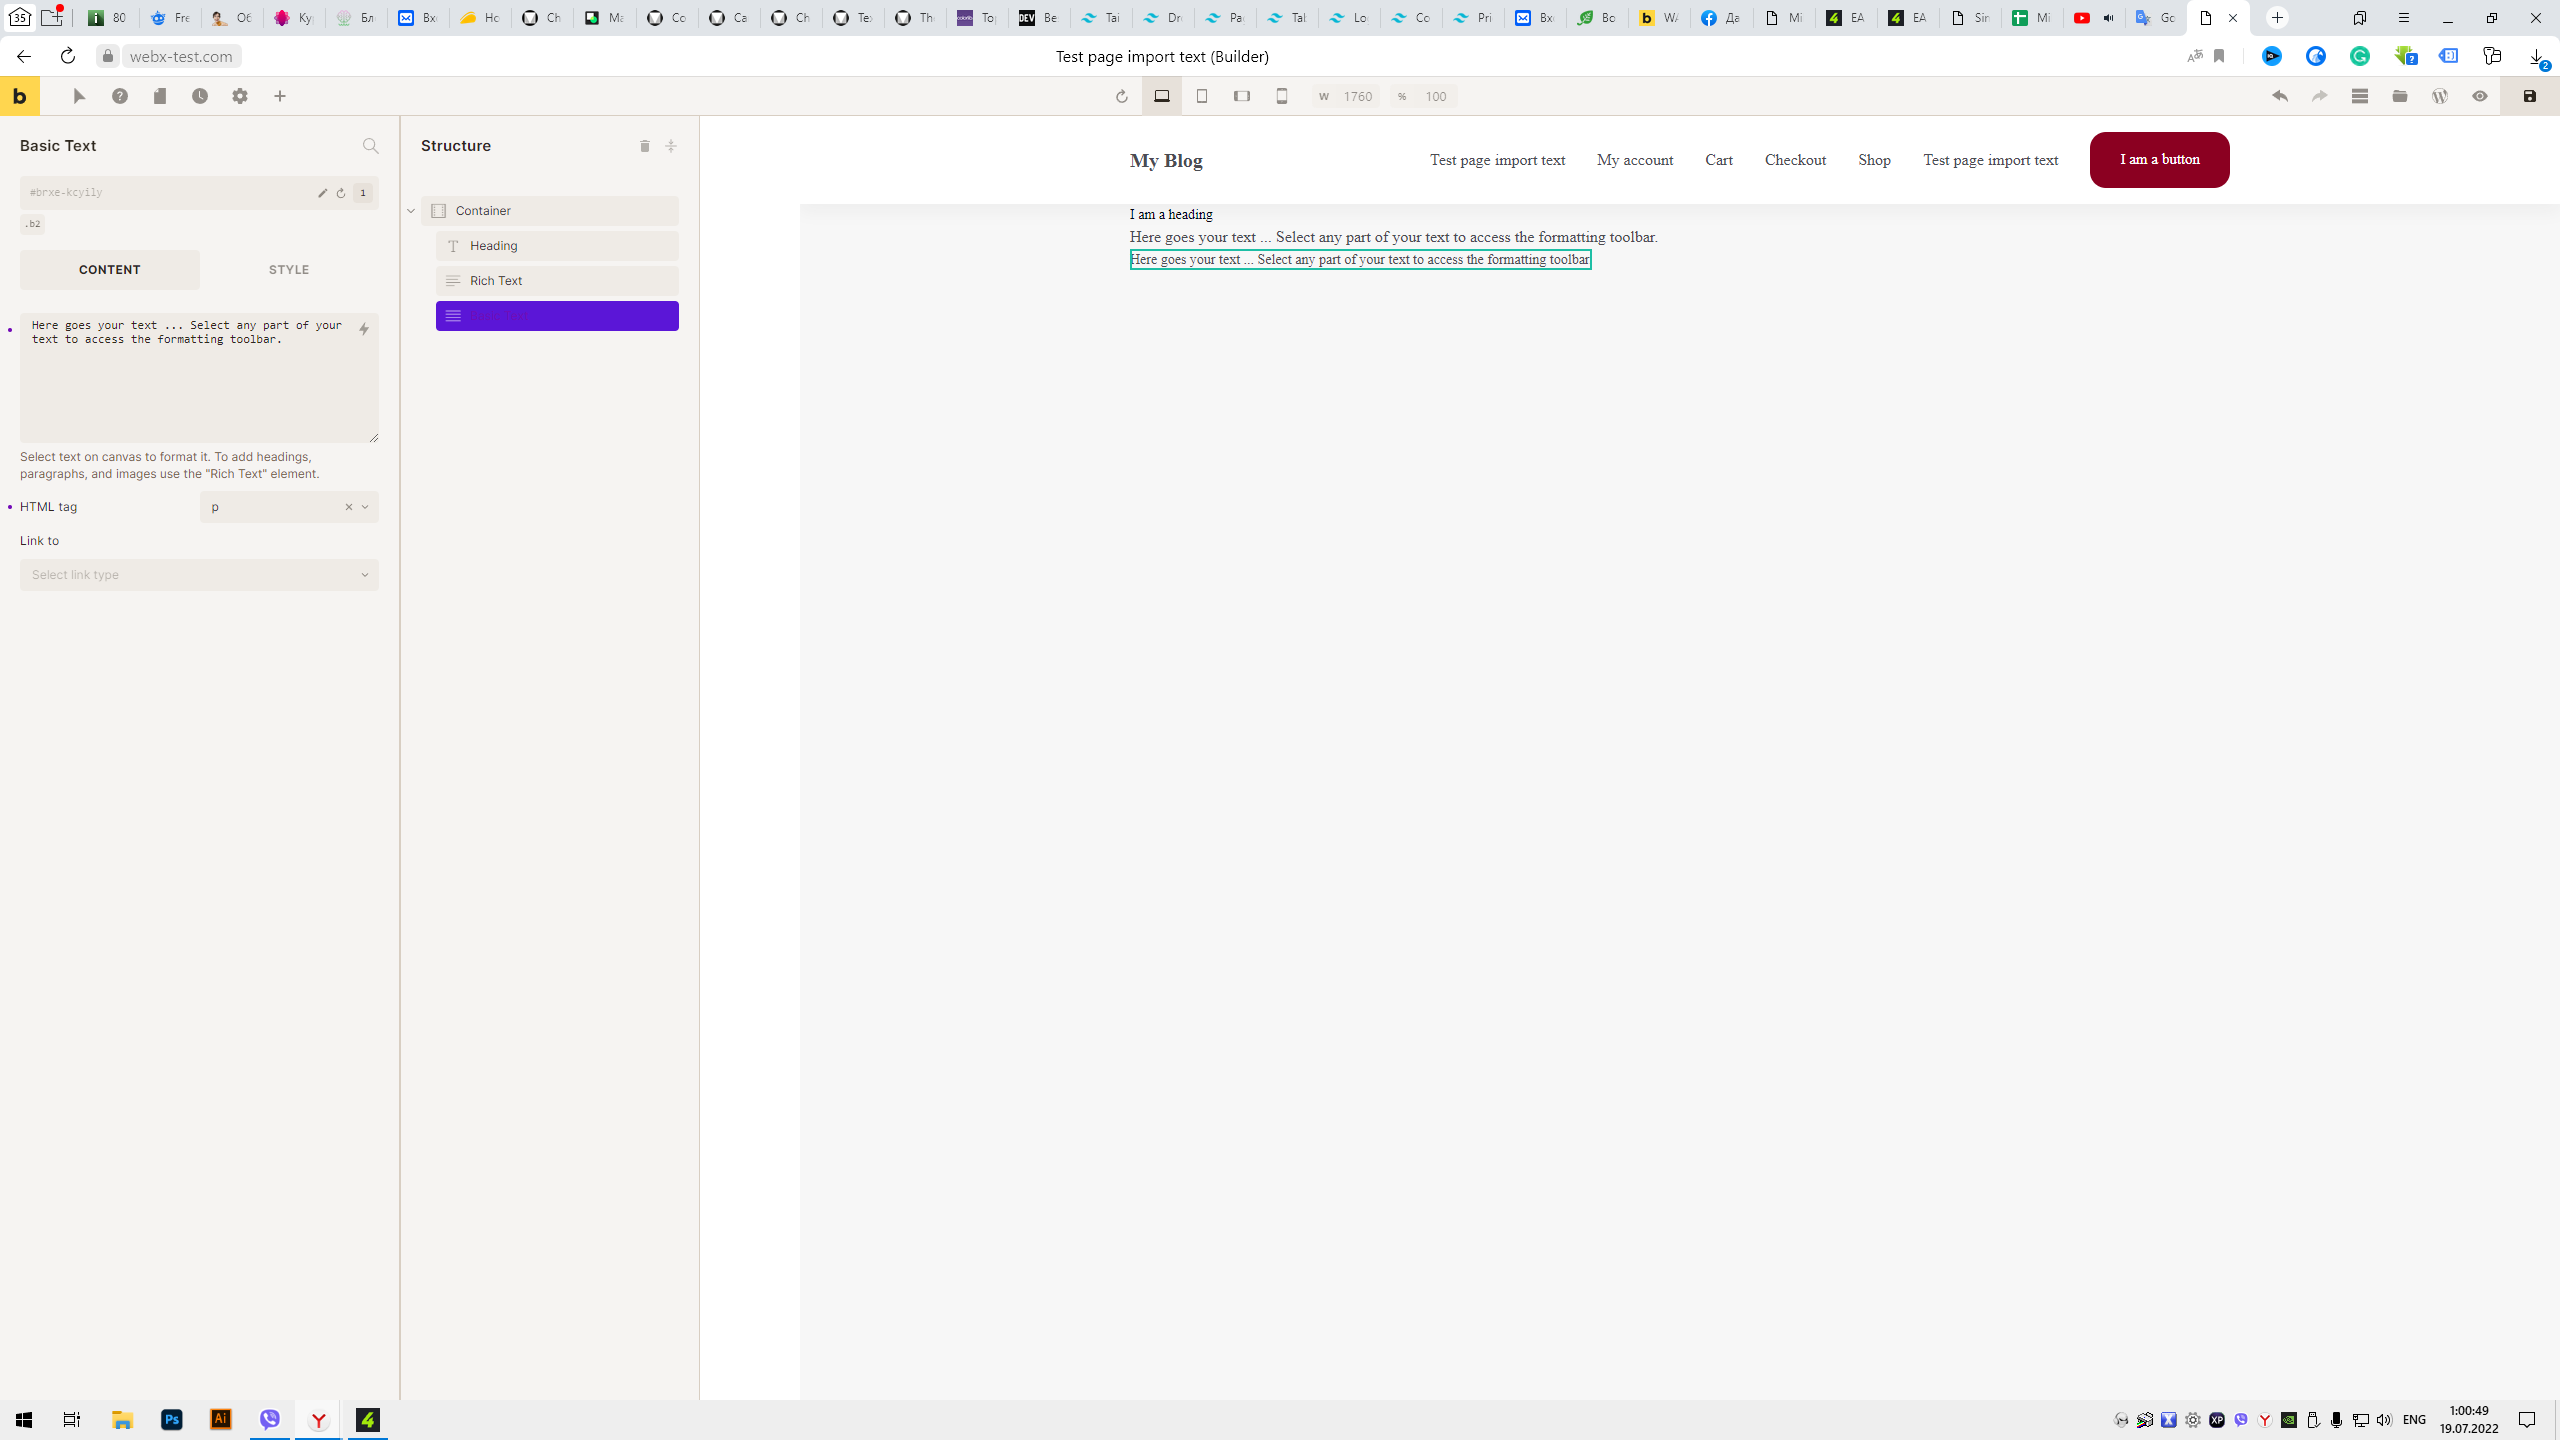The width and height of the screenshot is (2560, 1440).
Task: Open the HTML tag dropdown showing p
Action: click(289, 507)
